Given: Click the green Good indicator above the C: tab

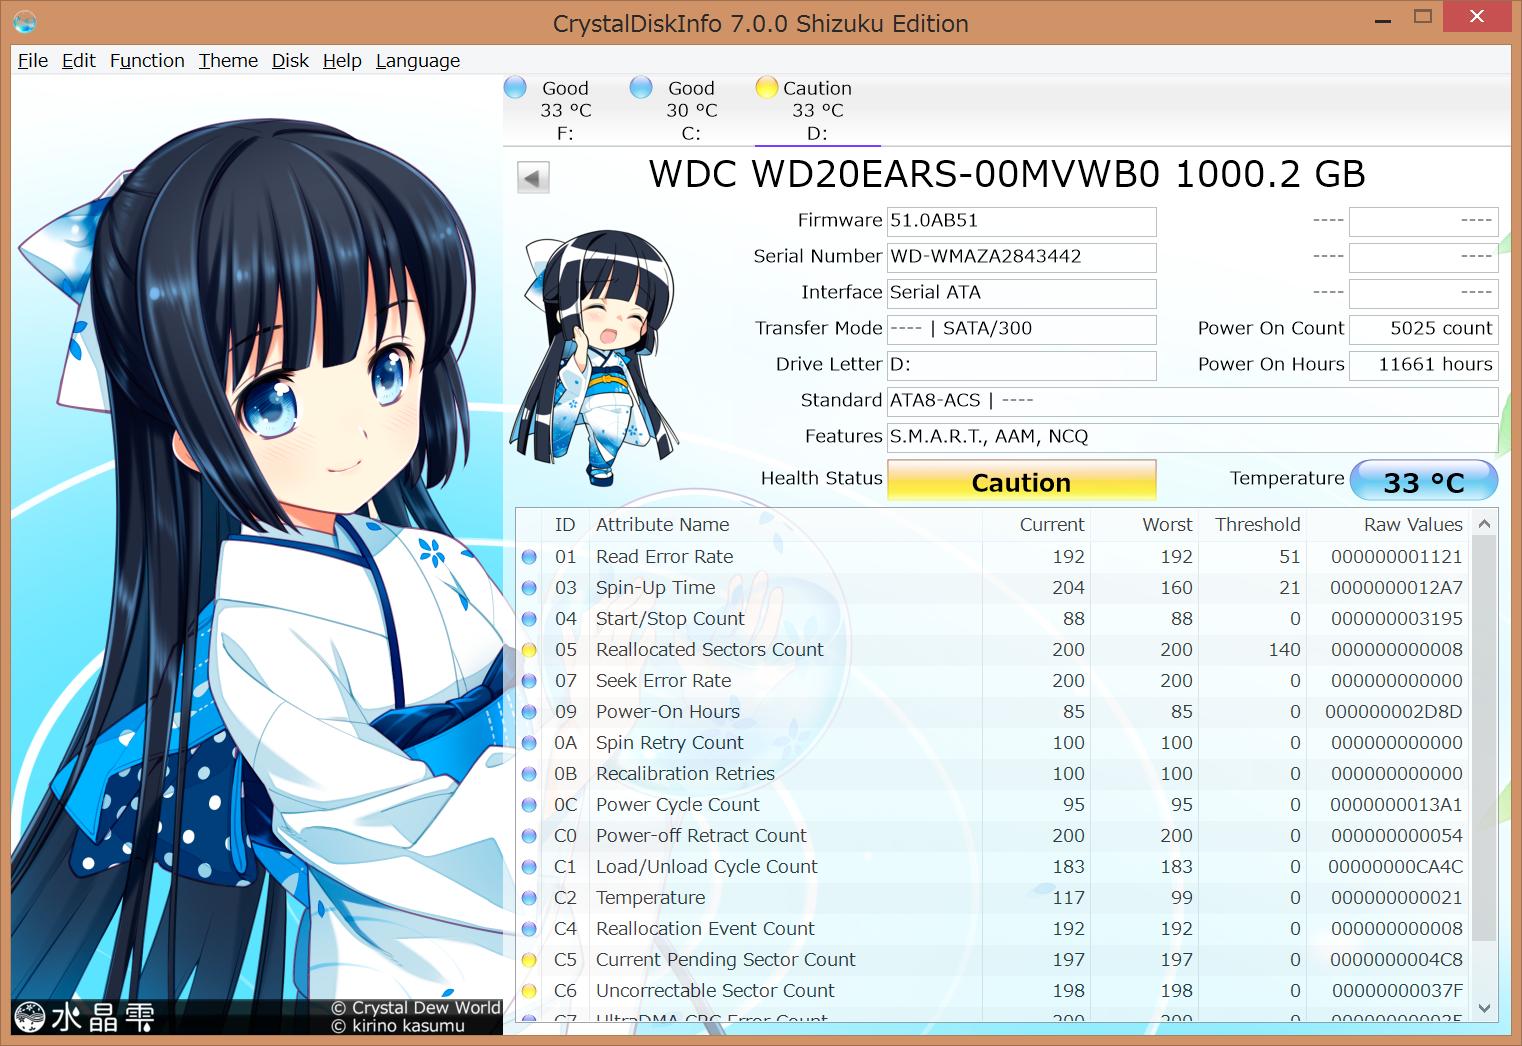Looking at the screenshot, I should pyautogui.click(x=640, y=87).
